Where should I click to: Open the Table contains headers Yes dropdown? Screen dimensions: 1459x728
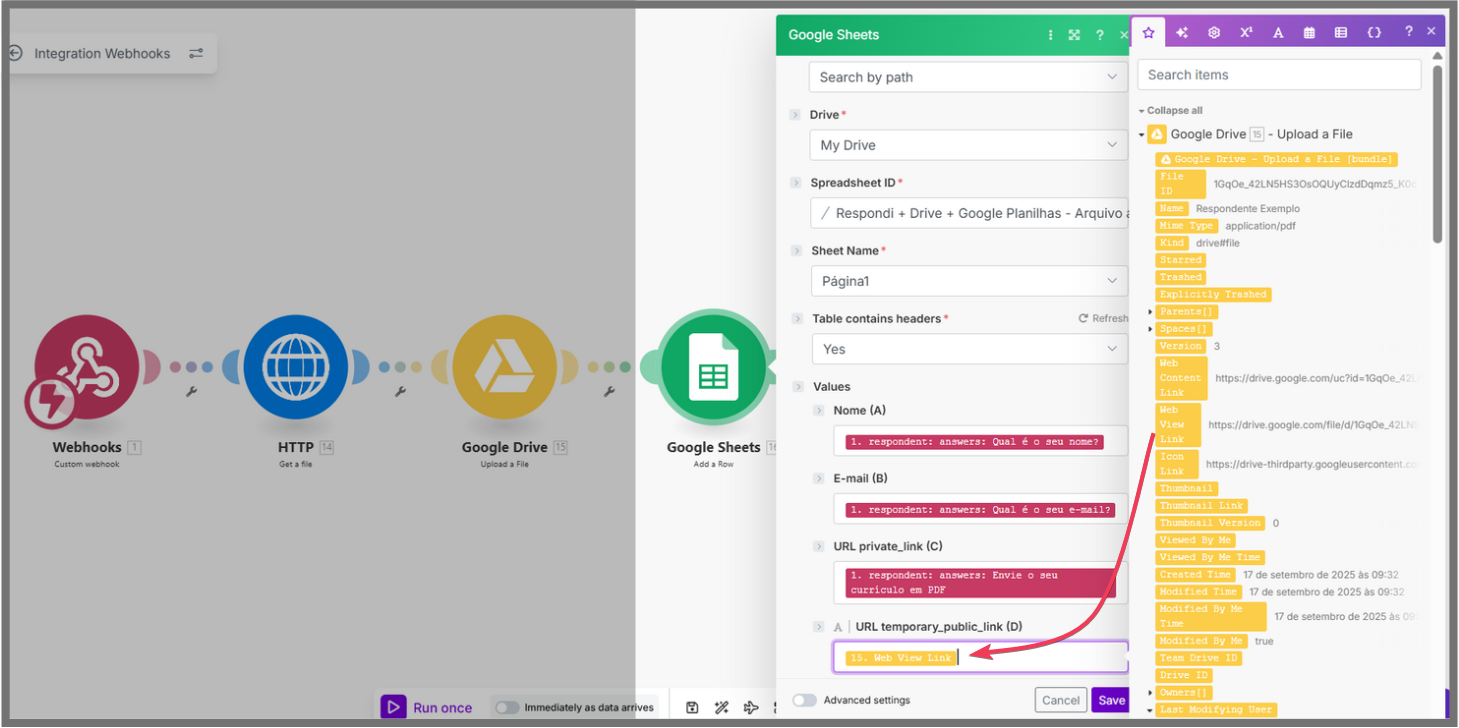tap(968, 349)
